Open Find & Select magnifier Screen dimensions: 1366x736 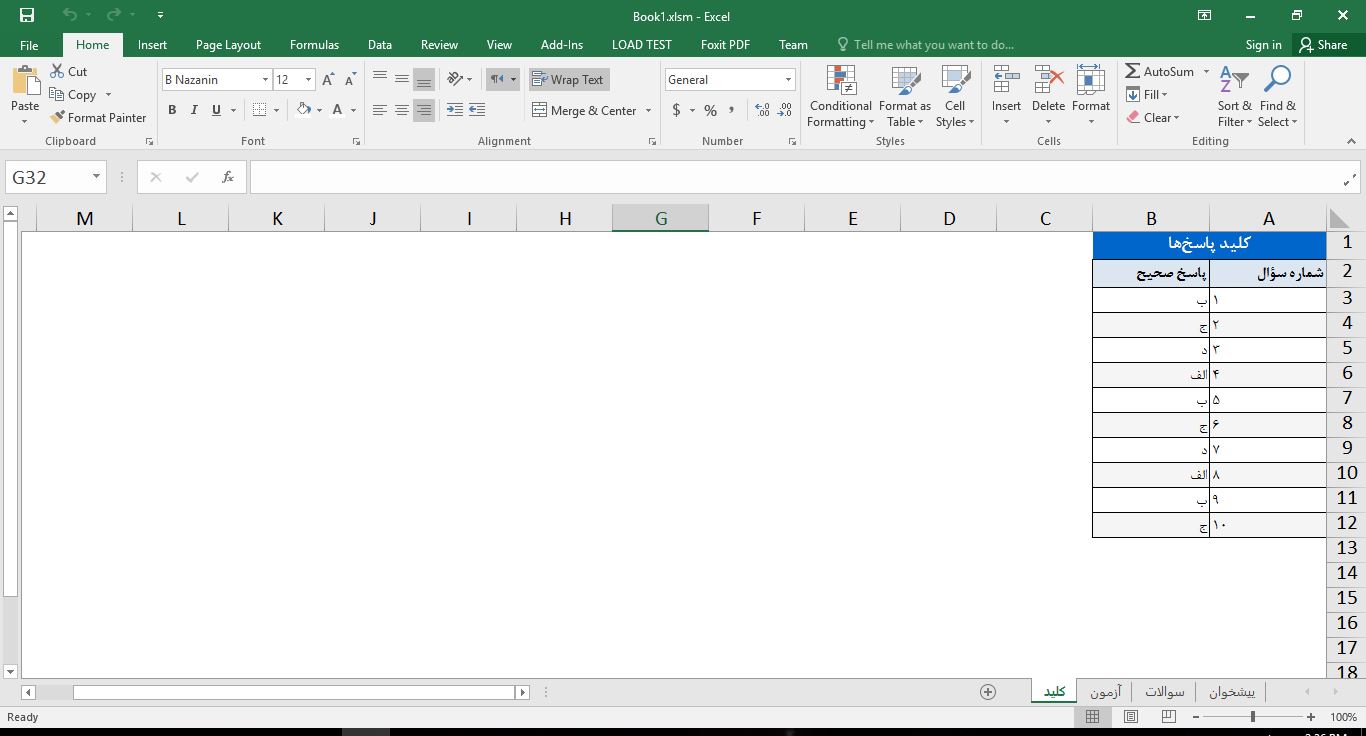click(x=1278, y=97)
